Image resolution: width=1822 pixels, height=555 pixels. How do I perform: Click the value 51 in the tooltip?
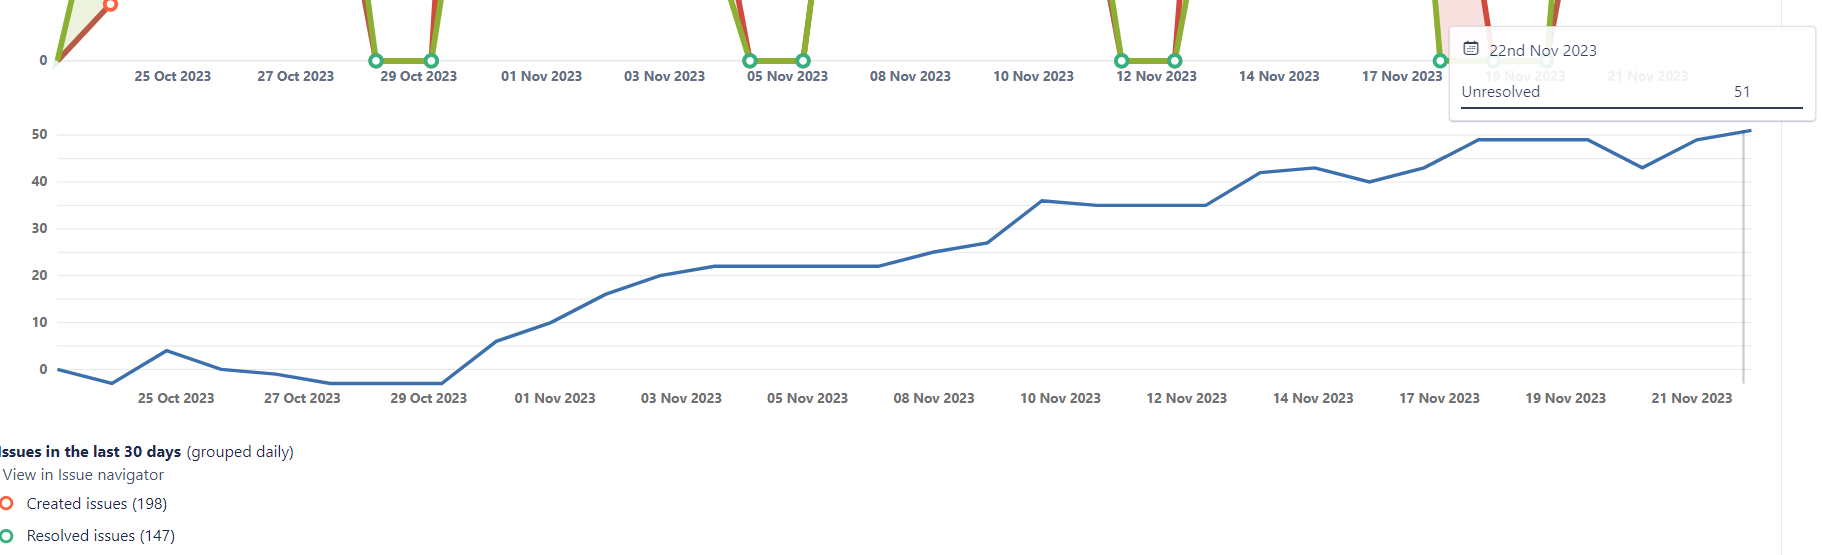(x=1742, y=92)
